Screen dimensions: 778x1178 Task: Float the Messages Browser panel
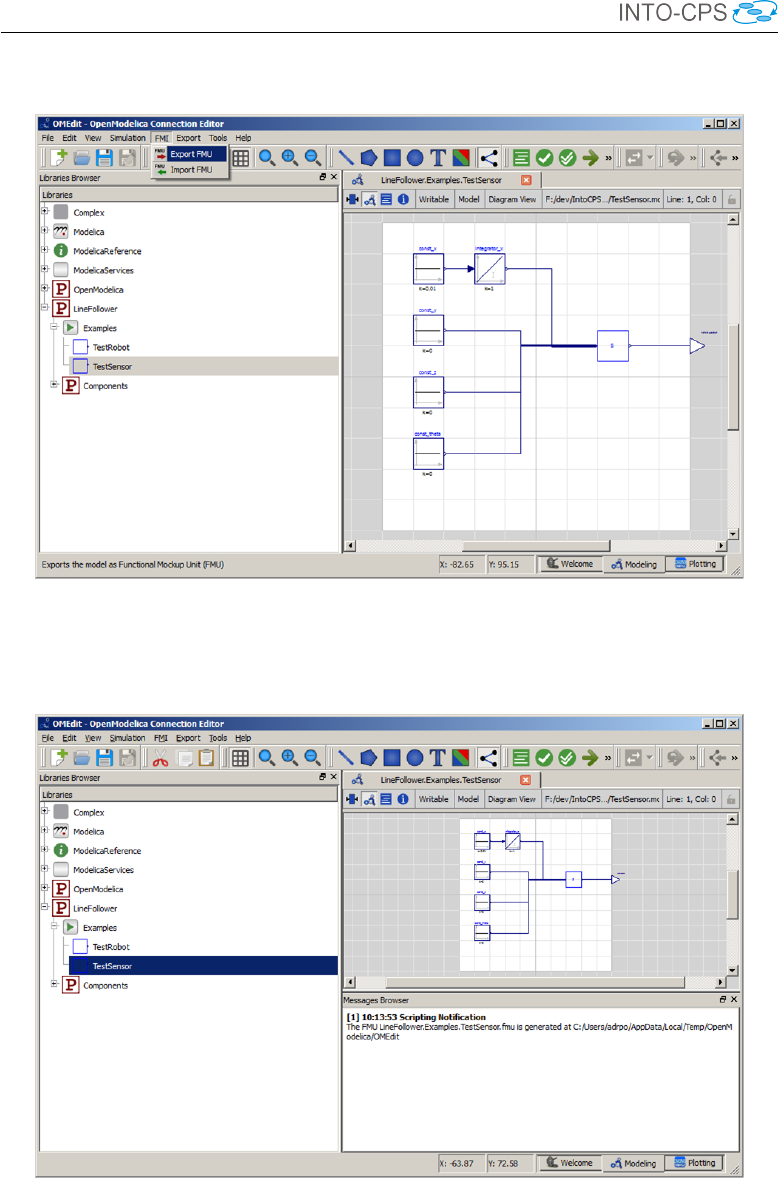[x=723, y=1000]
